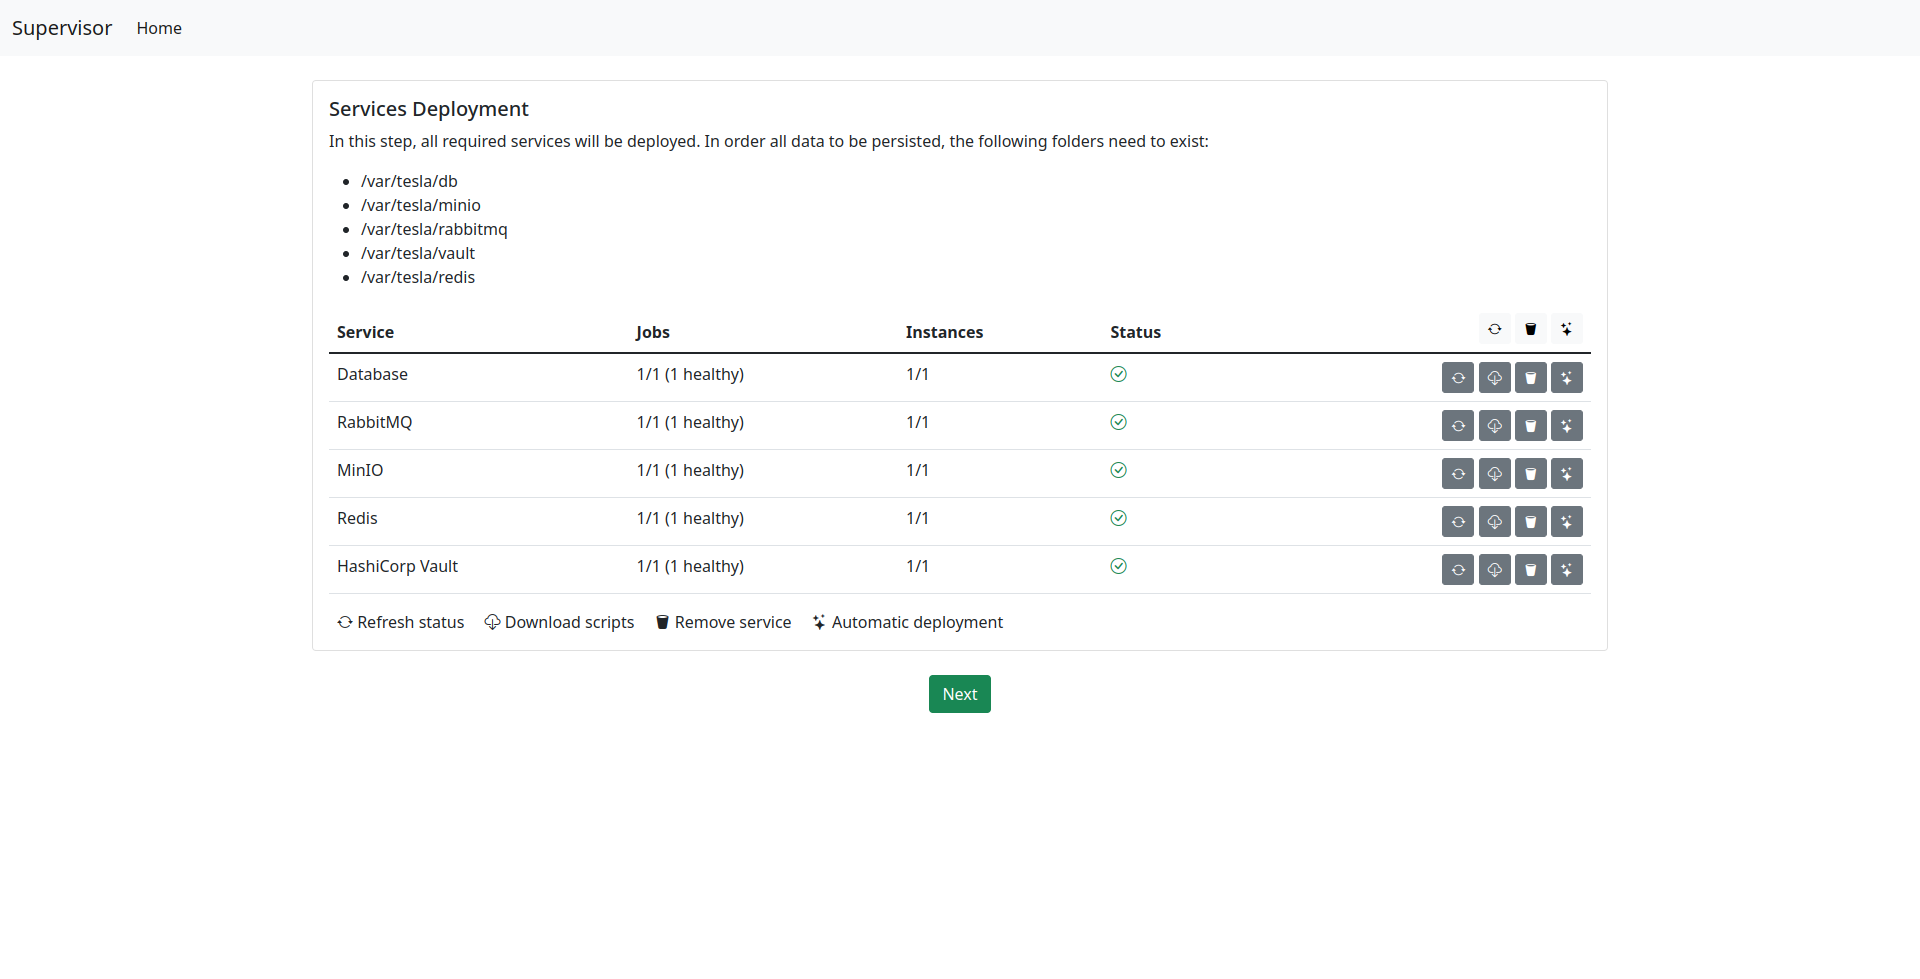Refresh status of the Database service
Image resolution: width=1920 pixels, height=979 pixels.
click(1458, 378)
